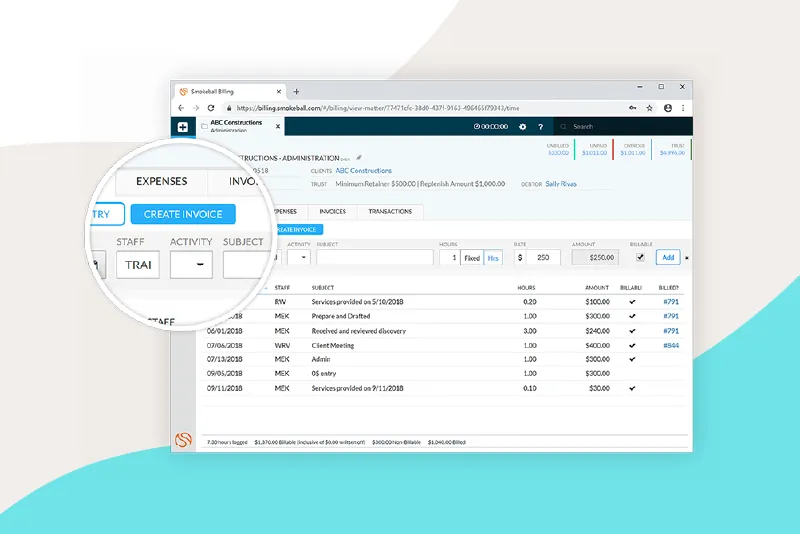Click the folder icon beside ABC Constructions tab

click(x=204, y=126)
